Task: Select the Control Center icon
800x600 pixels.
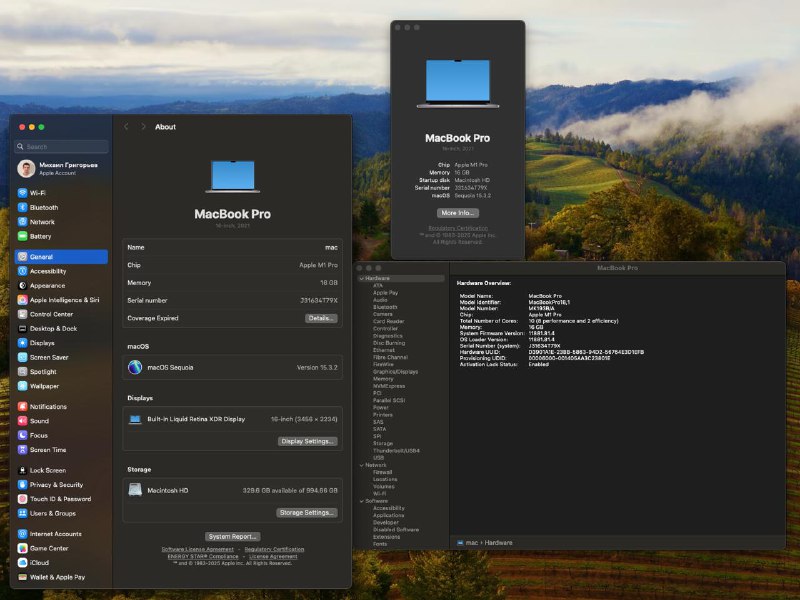Action: pos(22,314)
